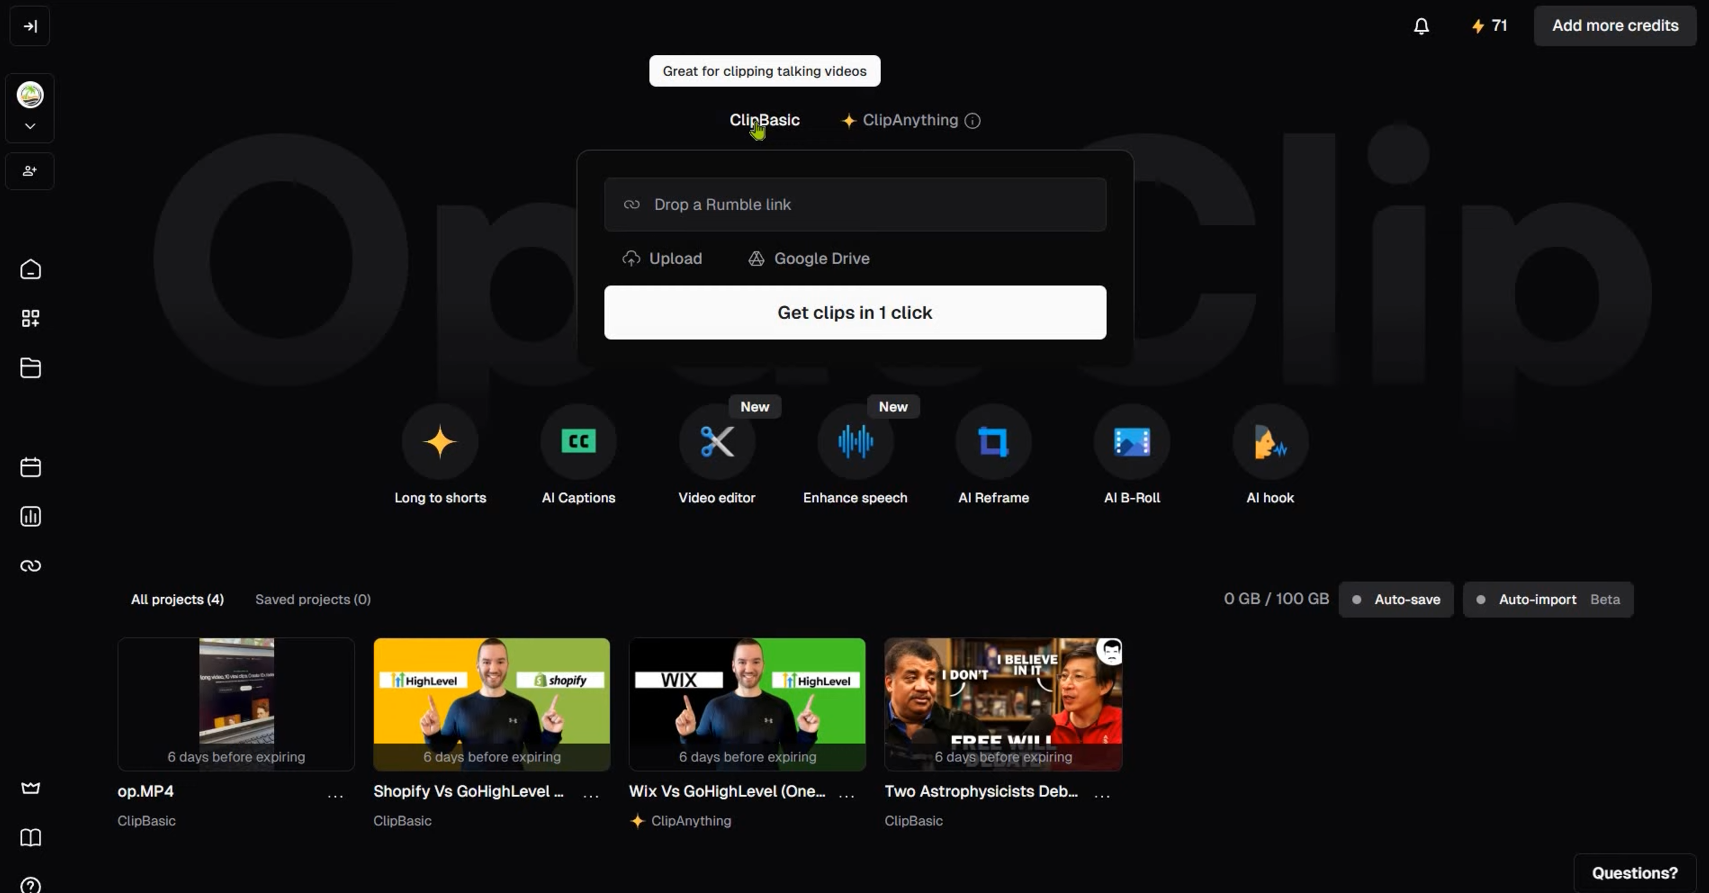The width and height of the screenshot is (1709, 893).
Task: Open the learning center book icon
Action: (x=31, y=838)
